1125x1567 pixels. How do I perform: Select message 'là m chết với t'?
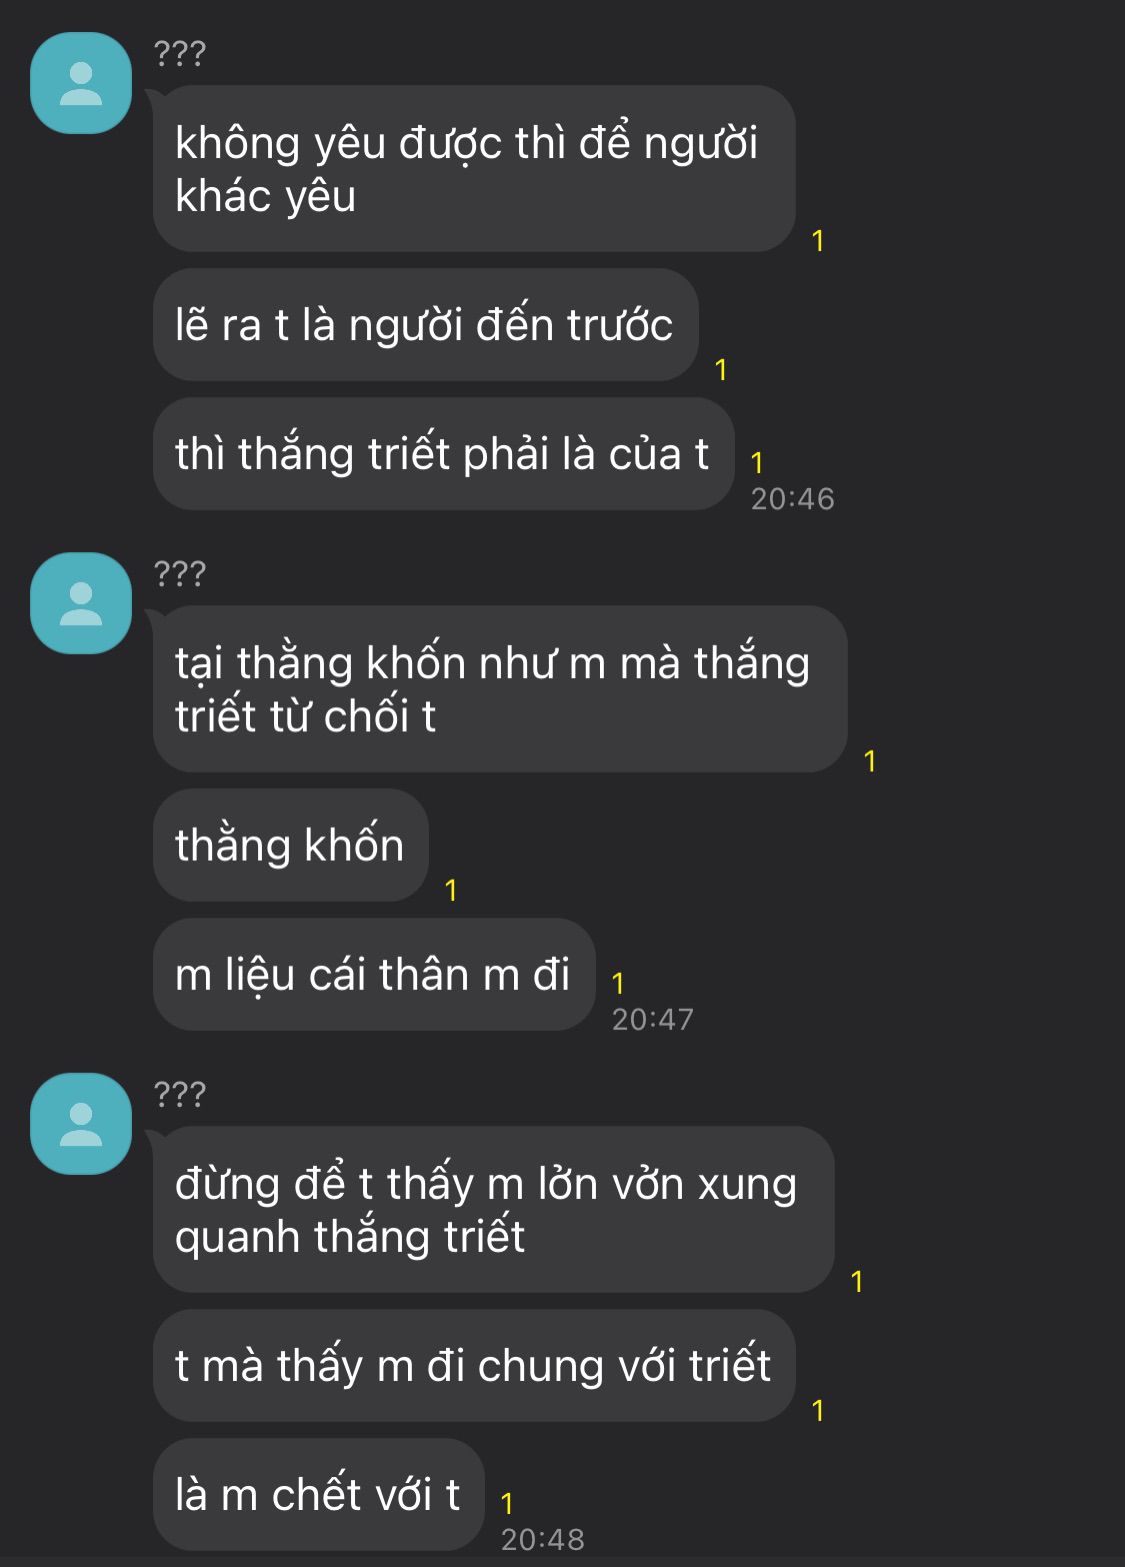(x=318, y=1494)
